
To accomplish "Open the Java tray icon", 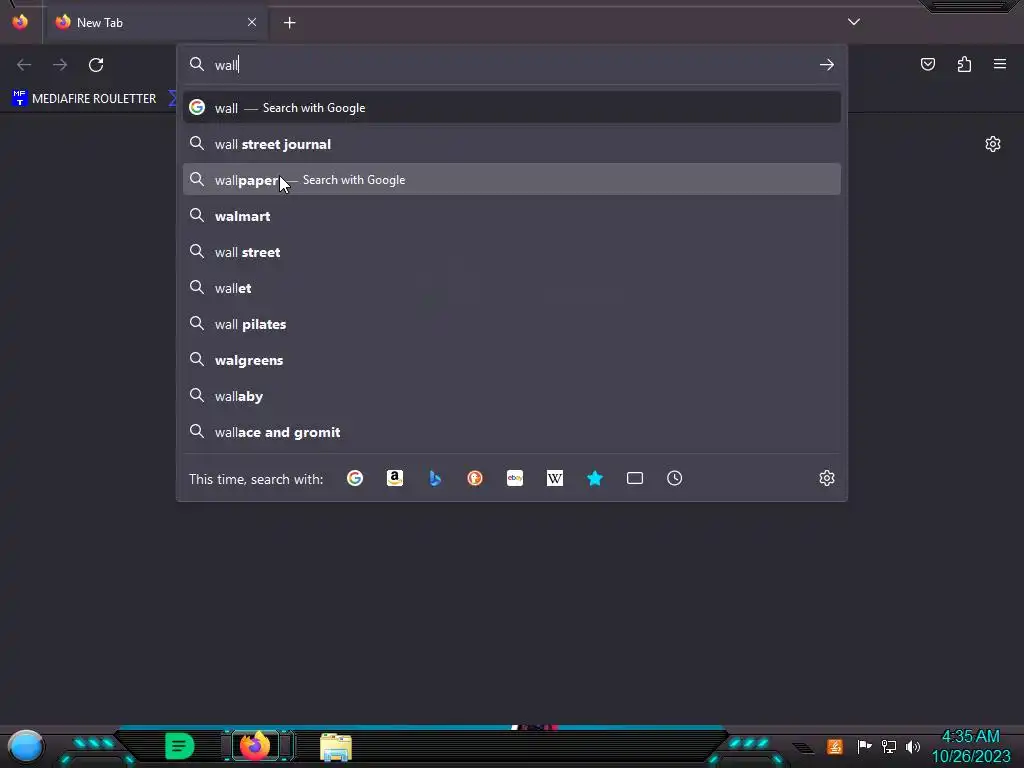I will click(x=835, y=746).
